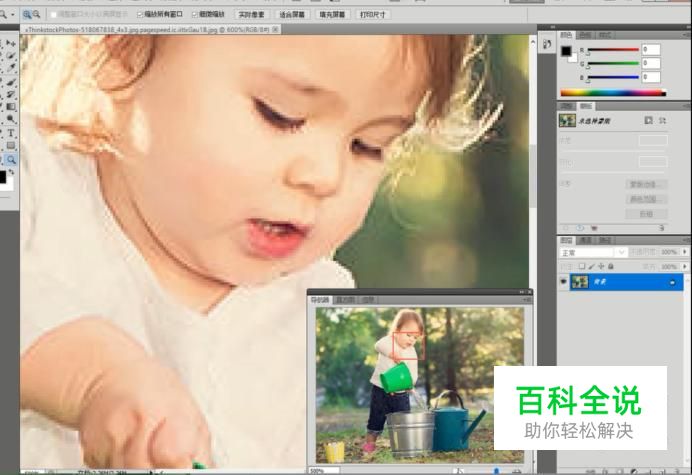Toggle lock position in Layers panel

(601, 266)
